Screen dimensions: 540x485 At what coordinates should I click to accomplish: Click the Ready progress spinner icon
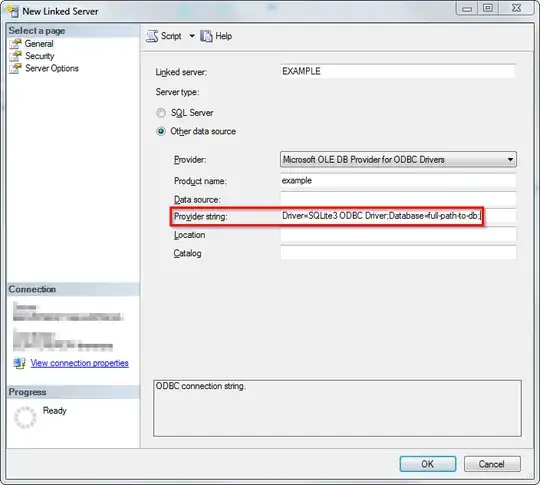pyautogui.click(x=25, y=417)
